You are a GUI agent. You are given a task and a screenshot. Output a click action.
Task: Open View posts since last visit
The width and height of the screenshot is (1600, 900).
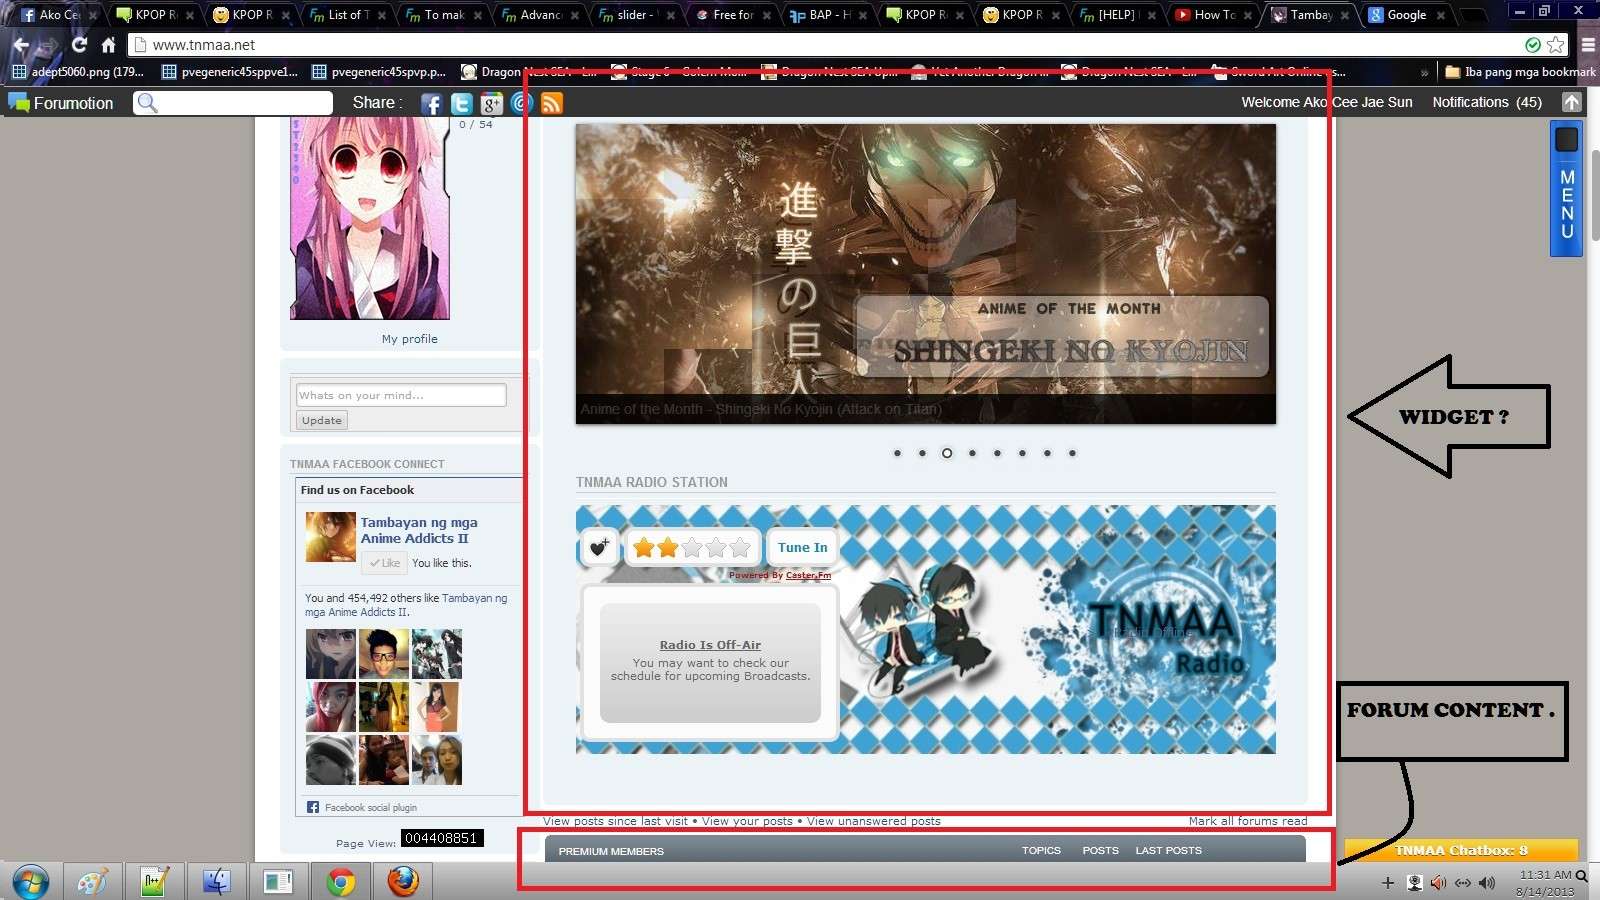pyautogui.click(x=615, y=821)
